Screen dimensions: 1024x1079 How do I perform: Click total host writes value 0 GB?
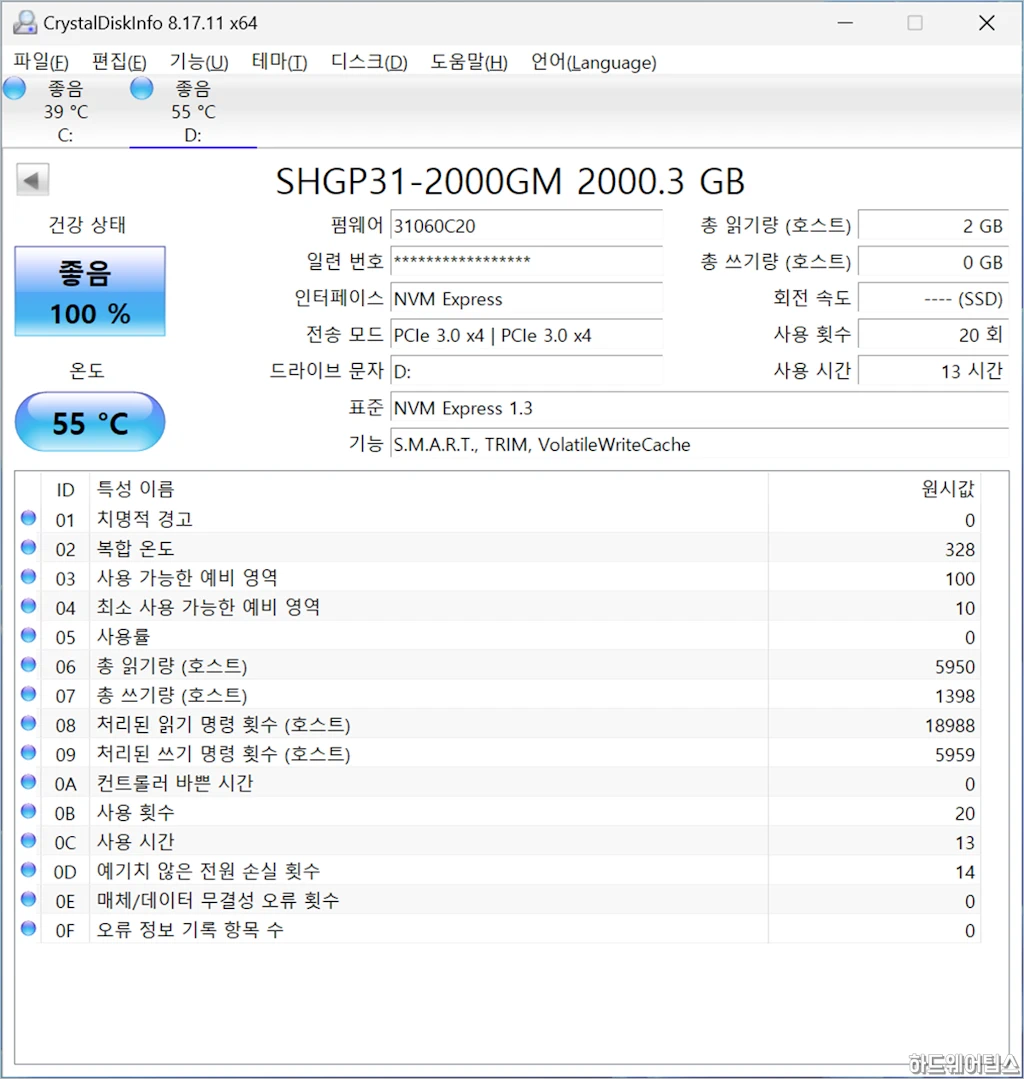[933, 262]
